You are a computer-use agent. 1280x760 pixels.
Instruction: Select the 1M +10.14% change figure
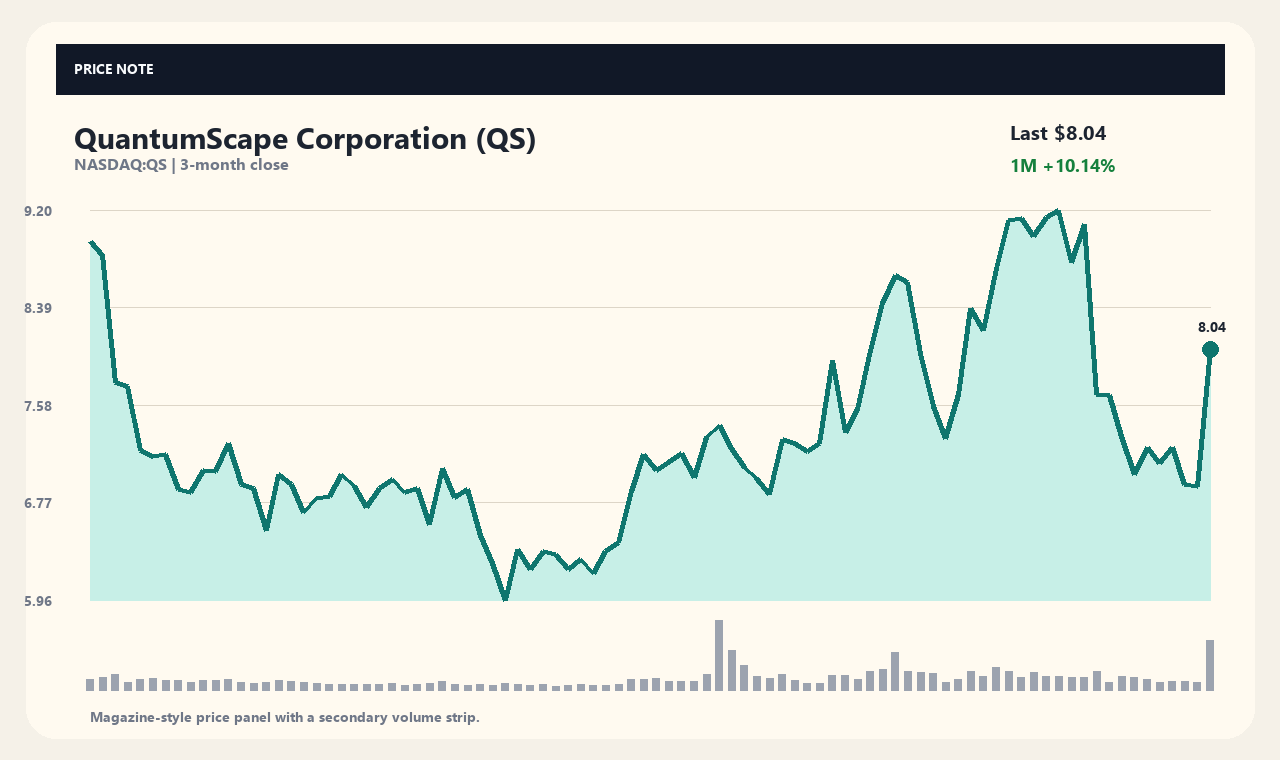1062,166
